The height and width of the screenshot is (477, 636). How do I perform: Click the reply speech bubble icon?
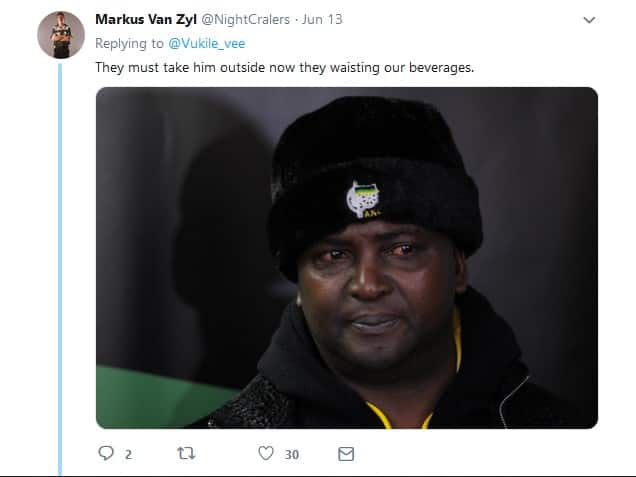point(106,453)
